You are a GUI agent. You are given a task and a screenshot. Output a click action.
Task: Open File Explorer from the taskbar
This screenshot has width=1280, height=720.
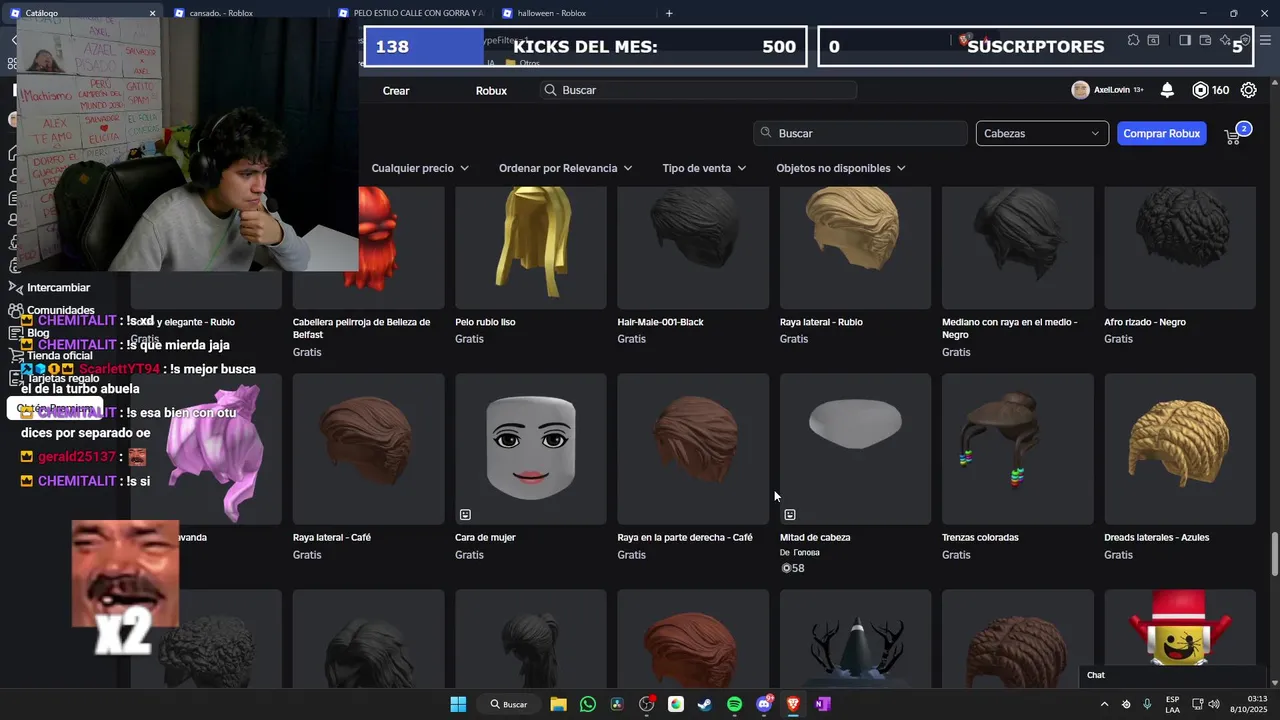pyautogui.click(x=558, y=704)
